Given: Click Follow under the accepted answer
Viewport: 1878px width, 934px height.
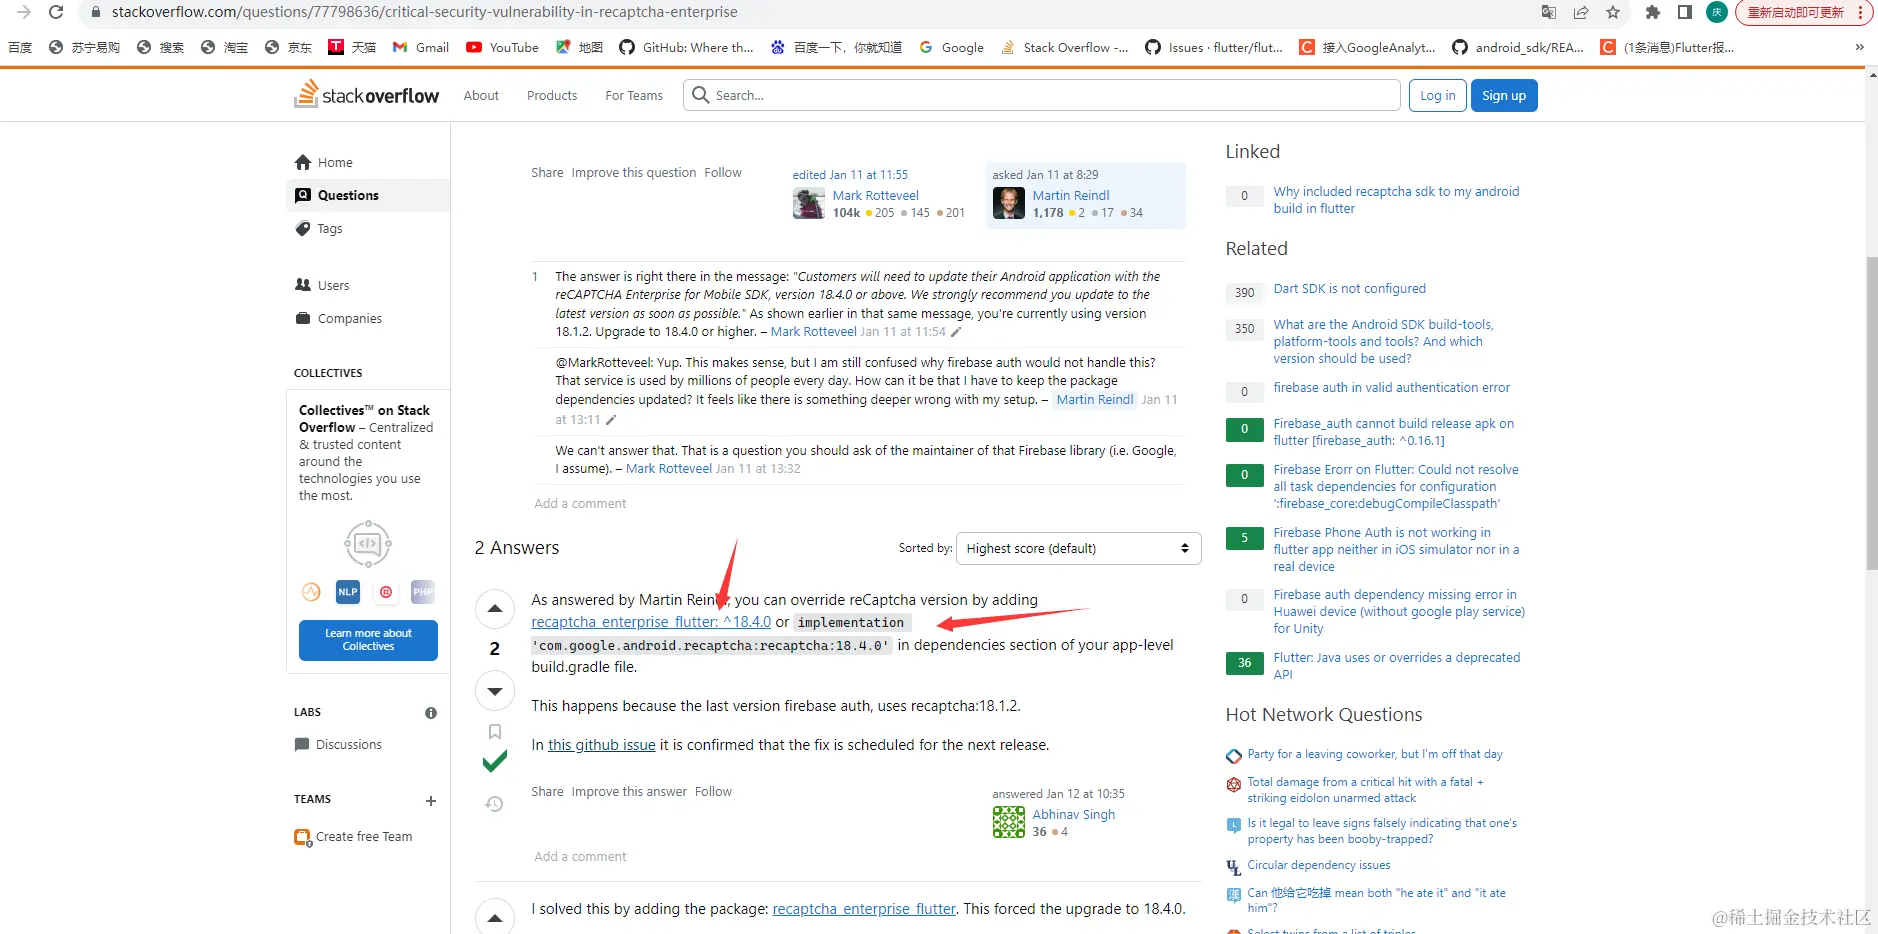Looking at the screenshot, I should (x=713, y=791).
